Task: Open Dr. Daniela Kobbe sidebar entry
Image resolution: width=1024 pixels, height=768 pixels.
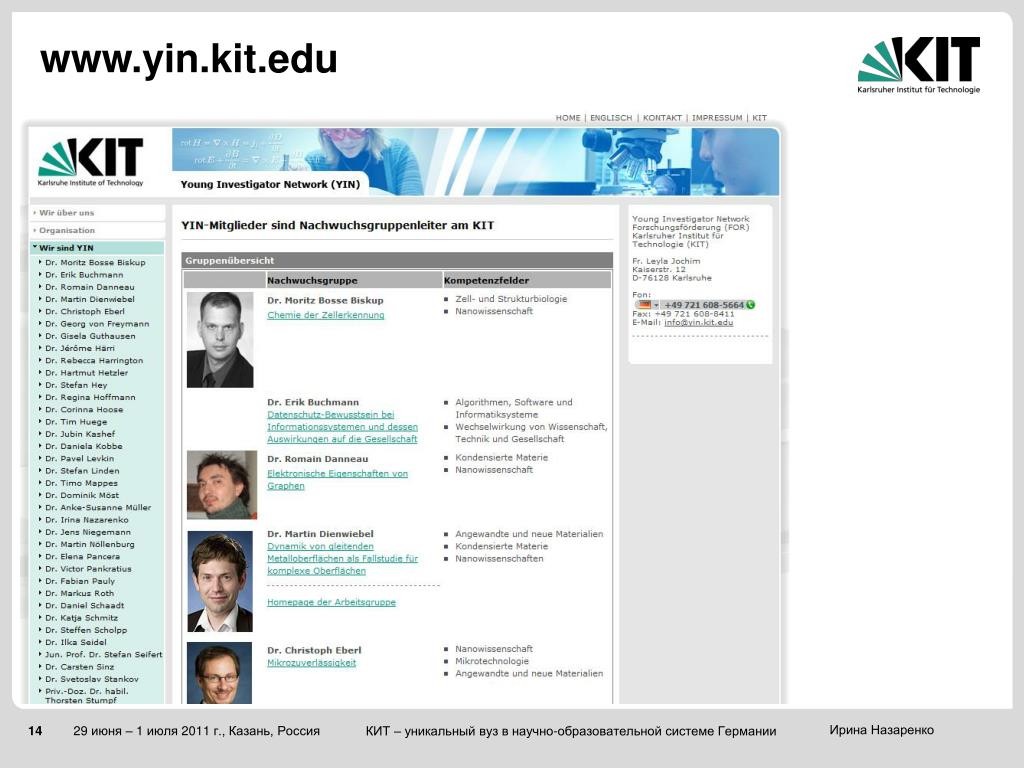Action: click(84, 446)
